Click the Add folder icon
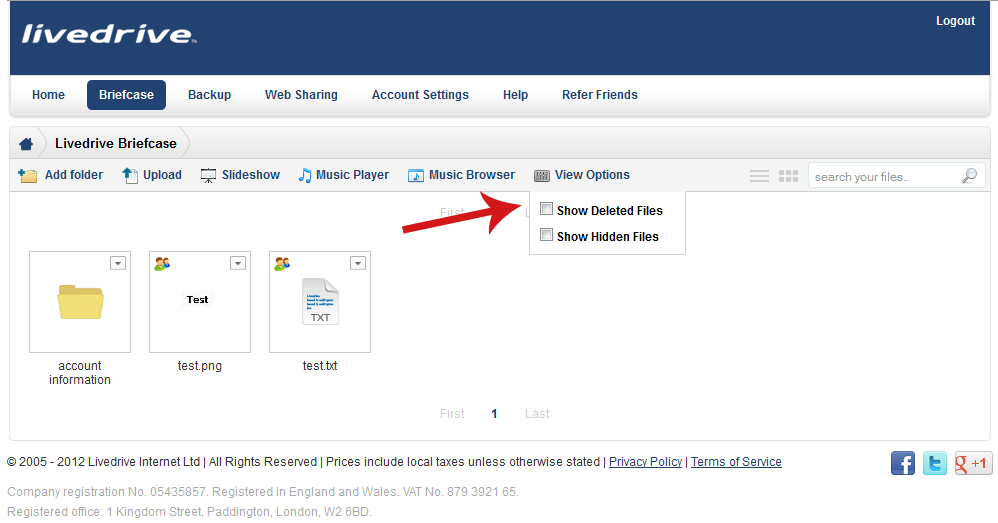998x523 pixels. 27,176
